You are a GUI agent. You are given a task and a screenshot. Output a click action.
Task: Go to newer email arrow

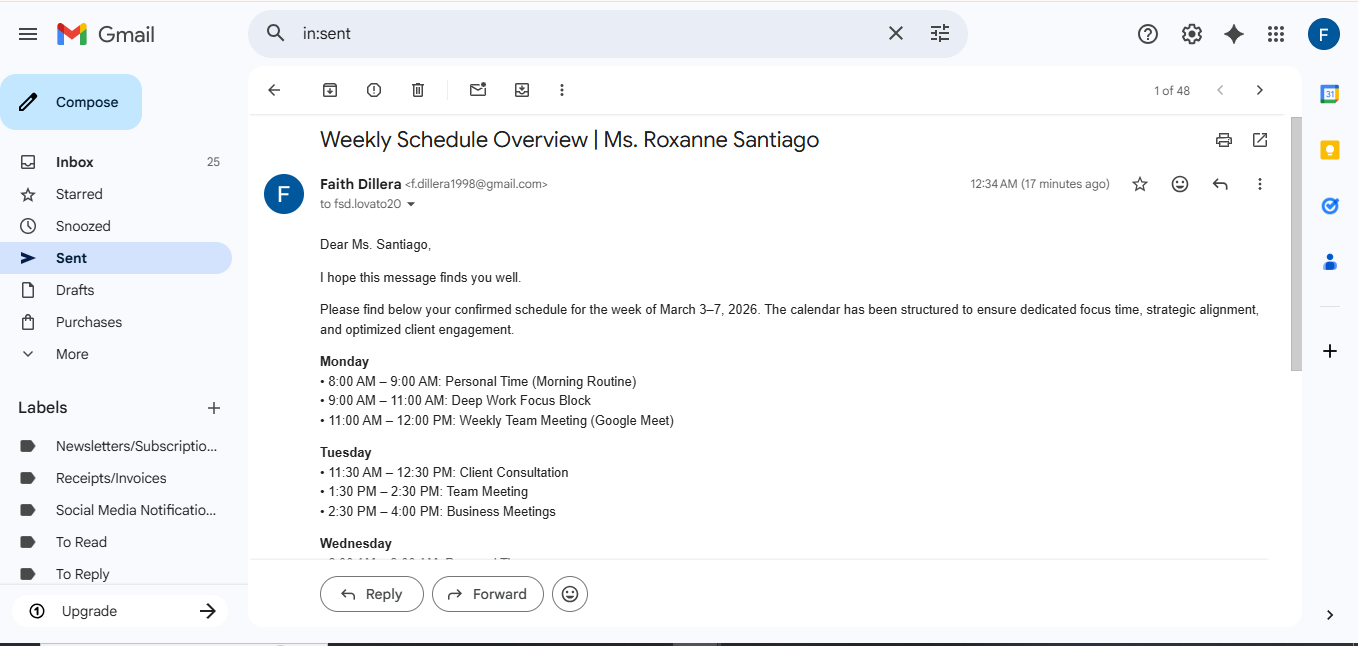1220,90
